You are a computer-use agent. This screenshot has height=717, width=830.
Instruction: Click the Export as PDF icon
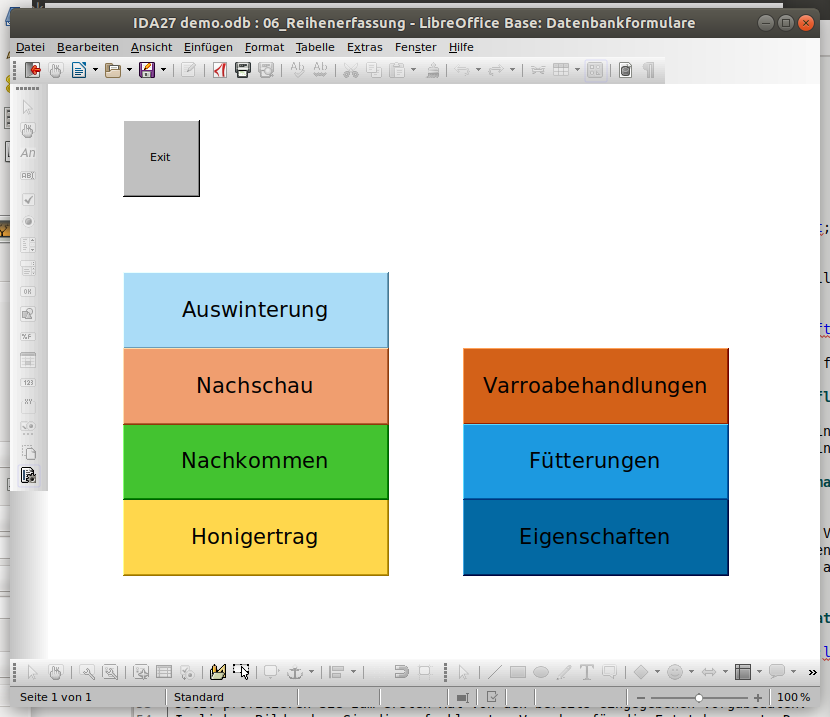pyautogui.click(x=220, y=70)
